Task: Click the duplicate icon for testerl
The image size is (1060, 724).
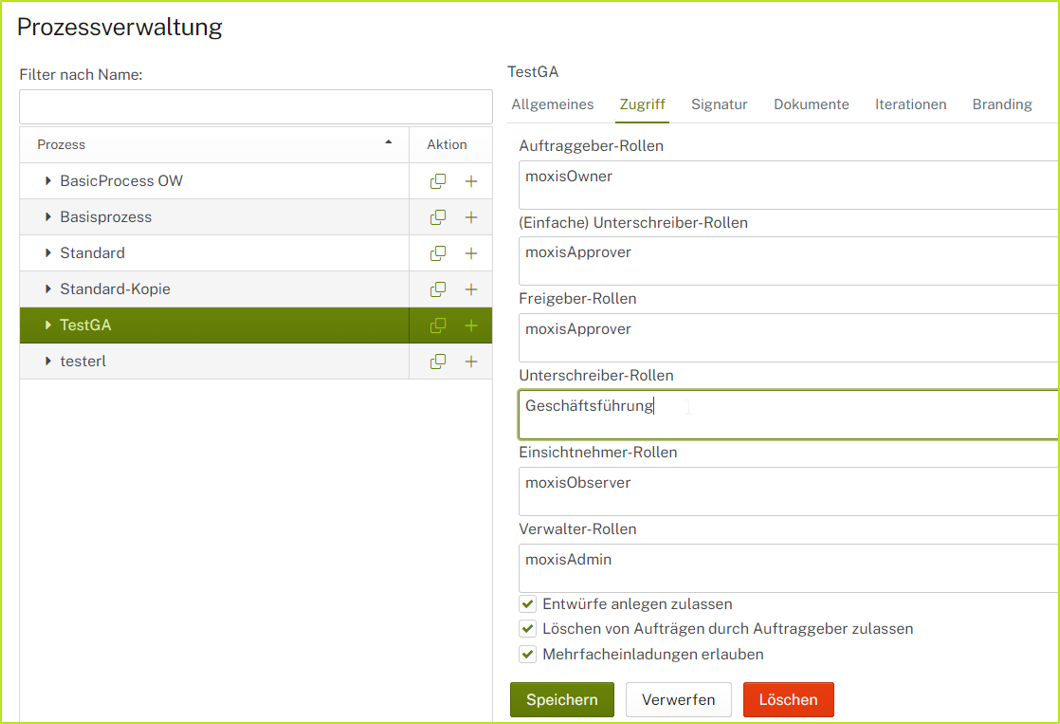Action: tap(438, 361)
